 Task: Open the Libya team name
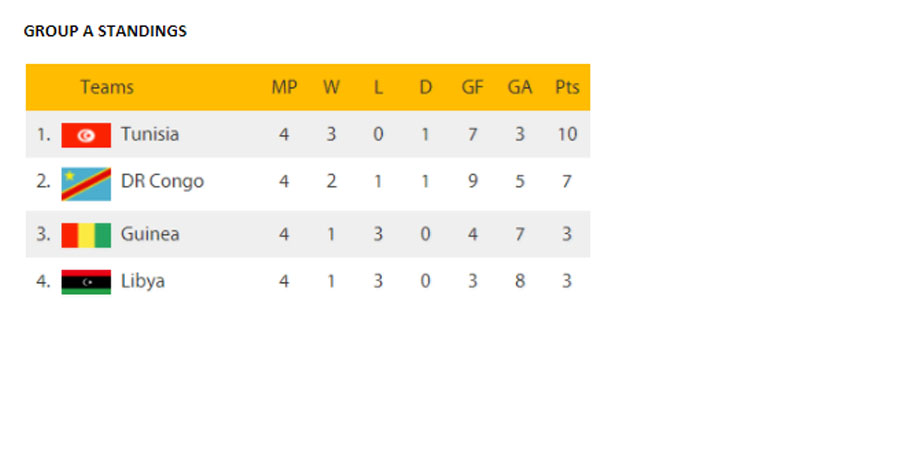(x=143, y=281)
